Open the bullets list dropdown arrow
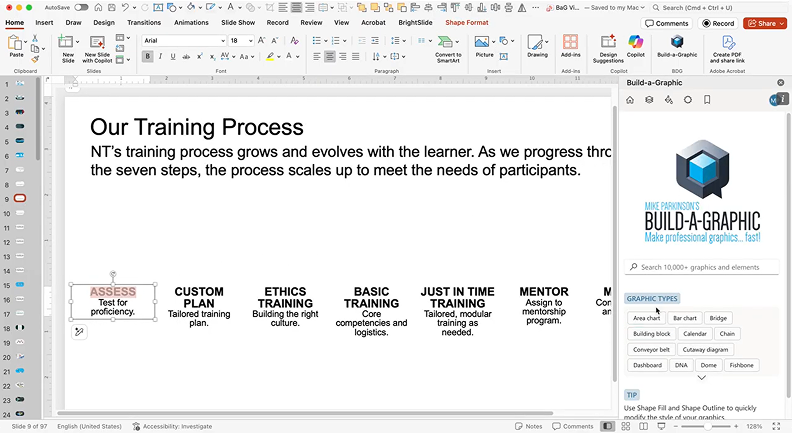Viewport: 792px width, 433px height. coord(325,40)
